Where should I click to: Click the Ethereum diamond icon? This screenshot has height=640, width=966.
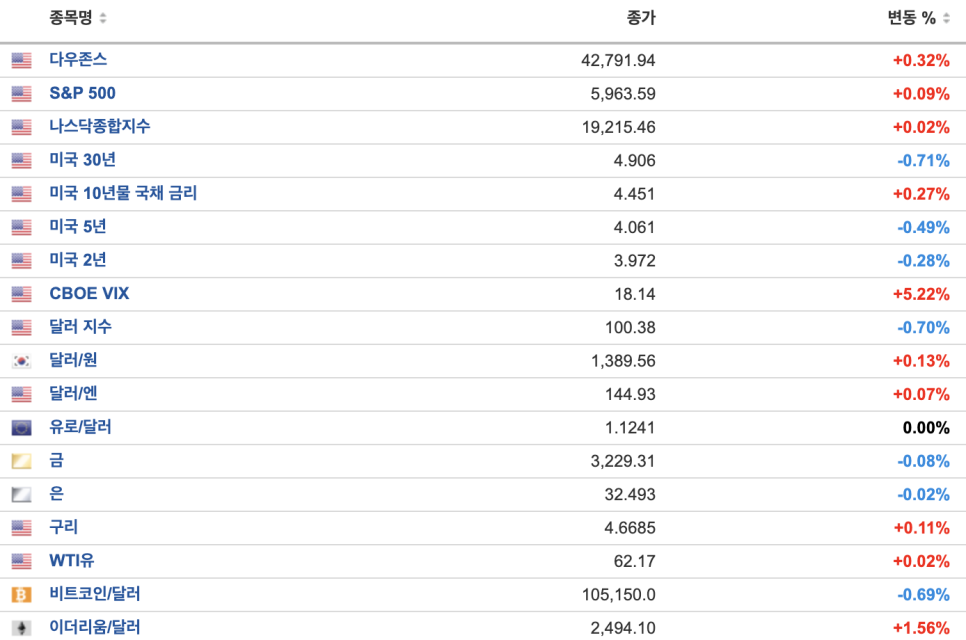click(22, 627)
